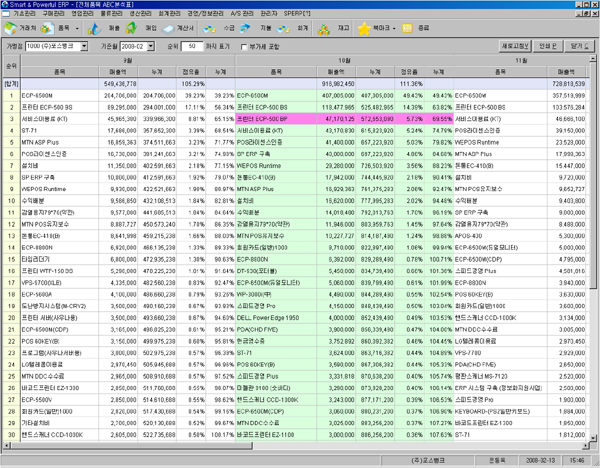Image resolution: width=600 pixels, height=468 pixels.
Task: Select the total cell 549,436,778
Action: (x=118, y=84)
